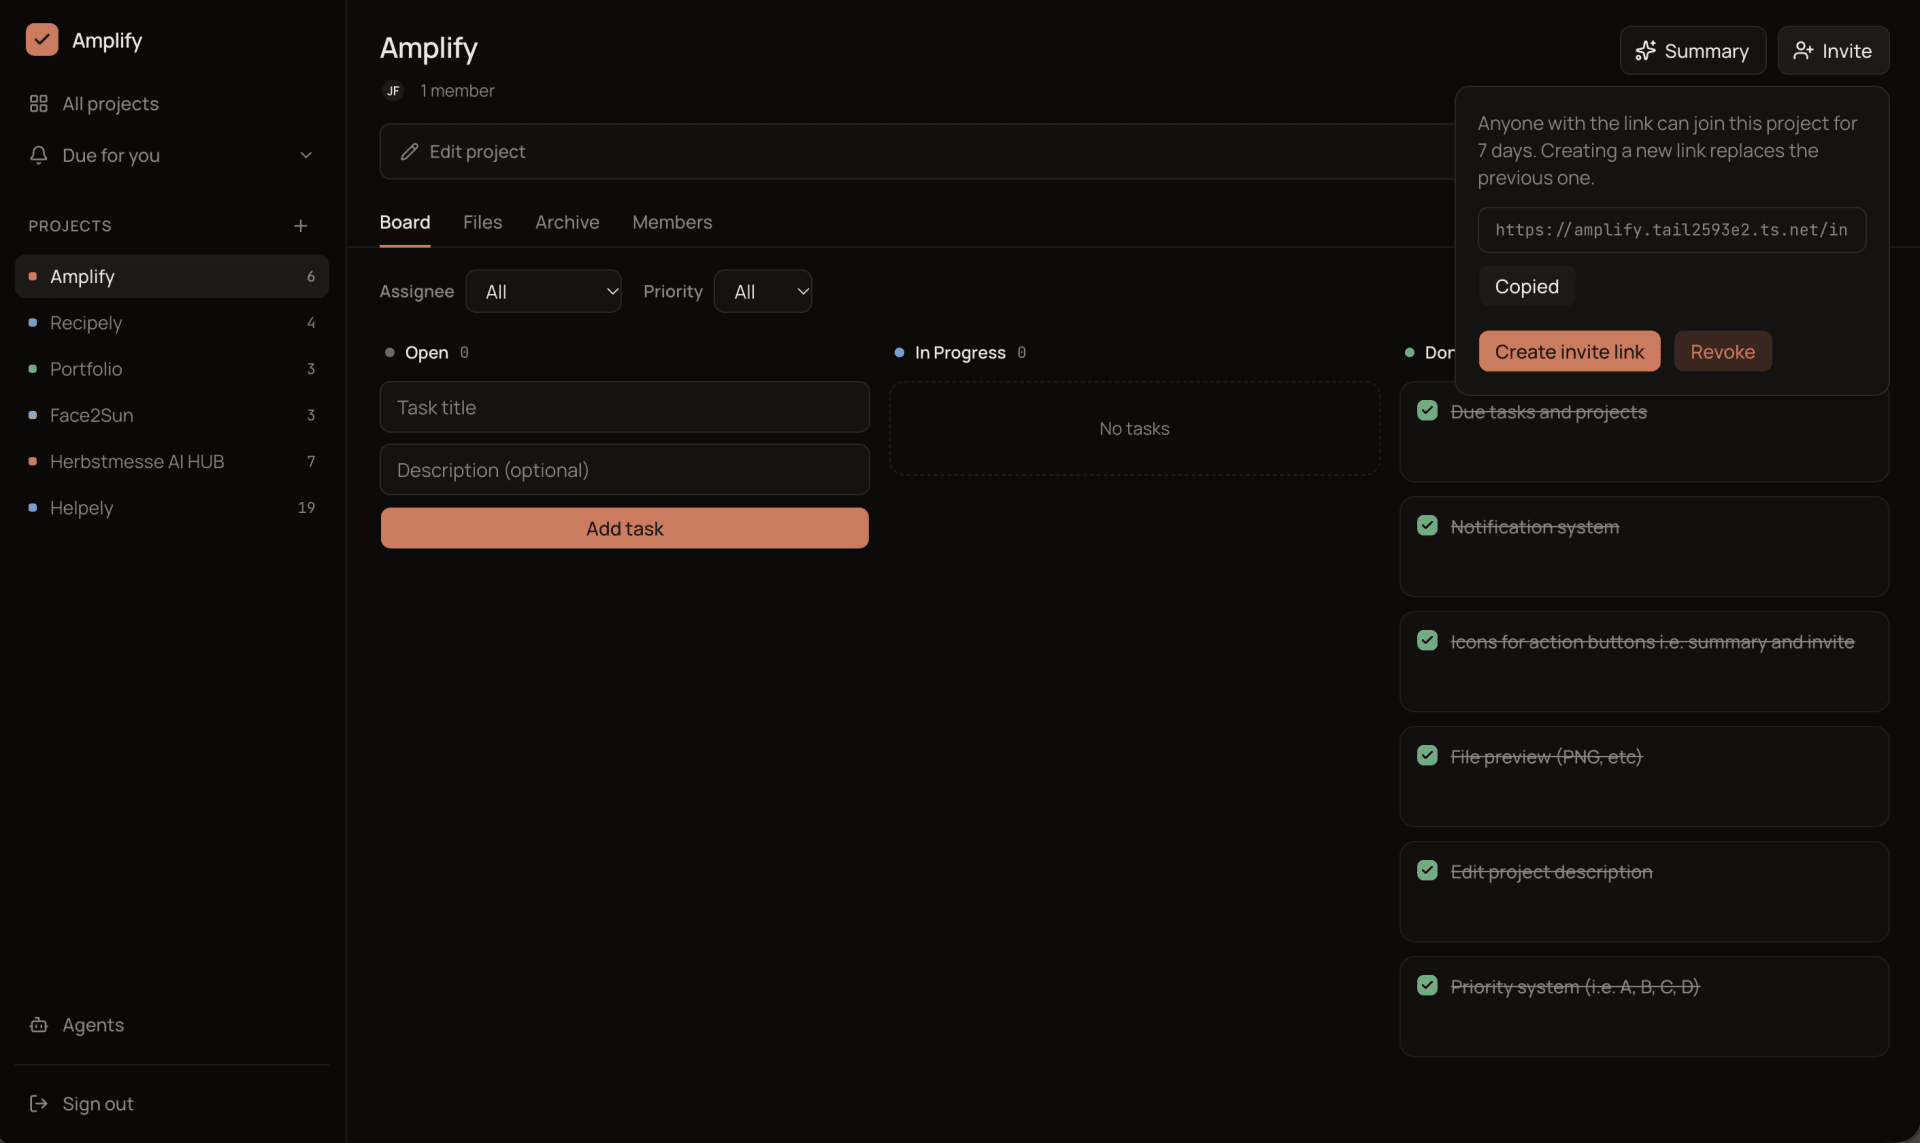Click the Due for you bell icon
The width and height of the screenshot is (1920, 1143).
(x=39, y=155)
